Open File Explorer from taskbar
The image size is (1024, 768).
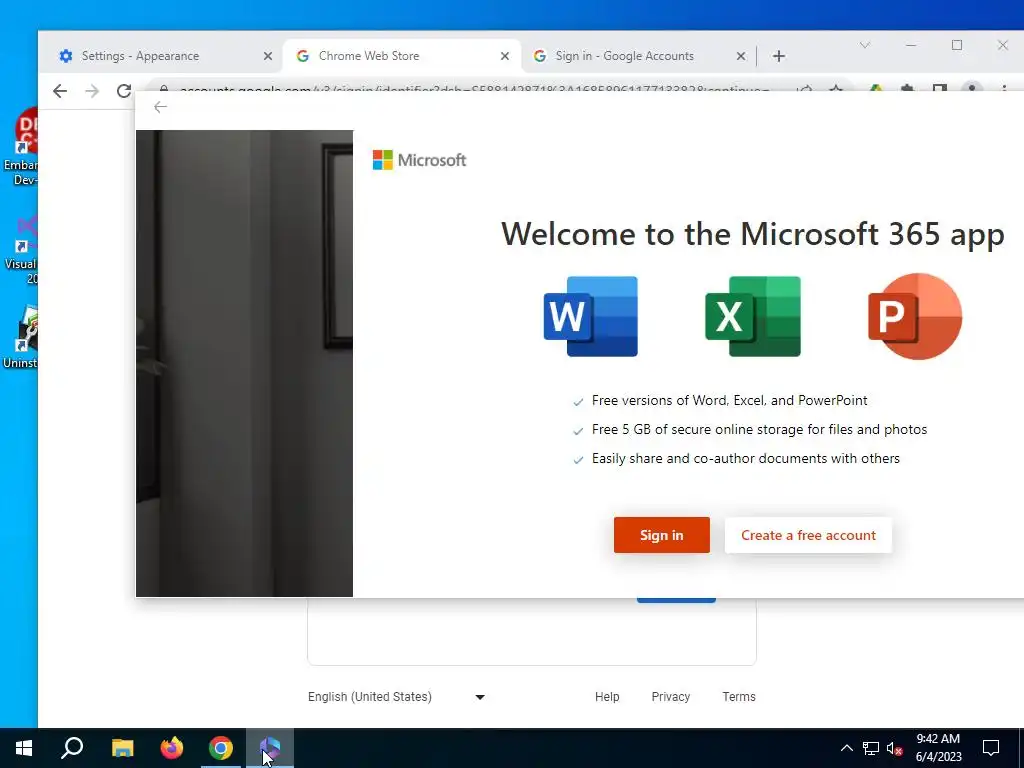[x=122, y=748]
